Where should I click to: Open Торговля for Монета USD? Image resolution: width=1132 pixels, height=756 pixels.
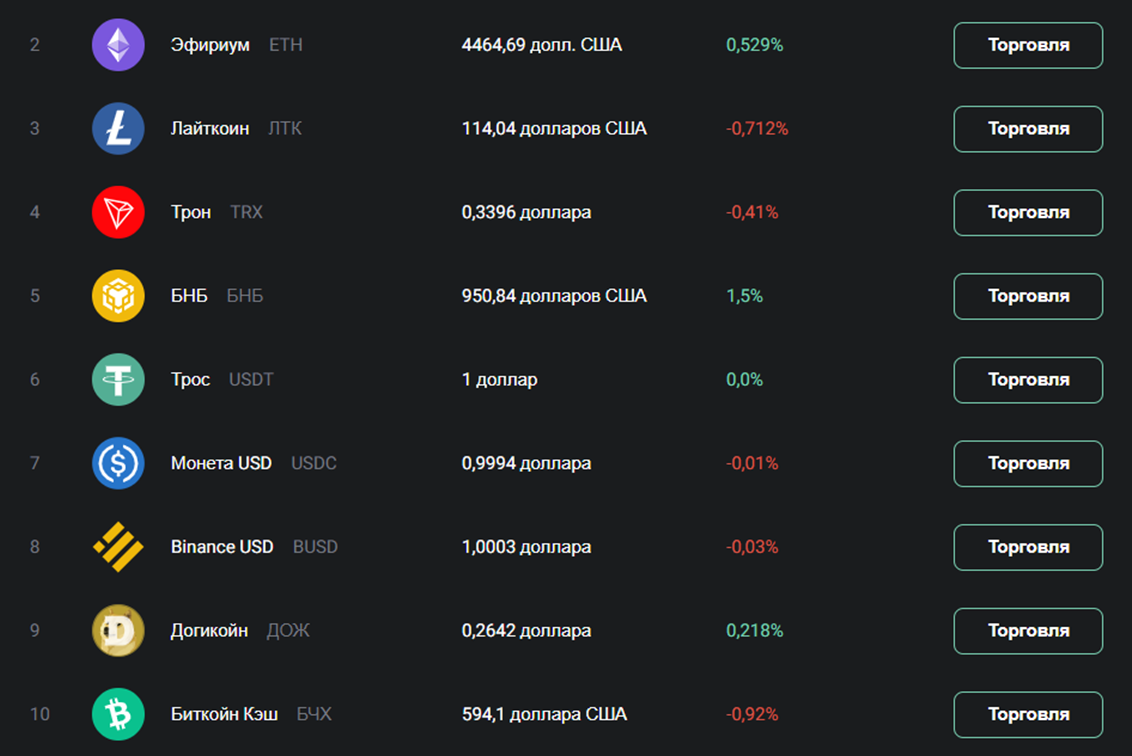(x=1028, y=464)
